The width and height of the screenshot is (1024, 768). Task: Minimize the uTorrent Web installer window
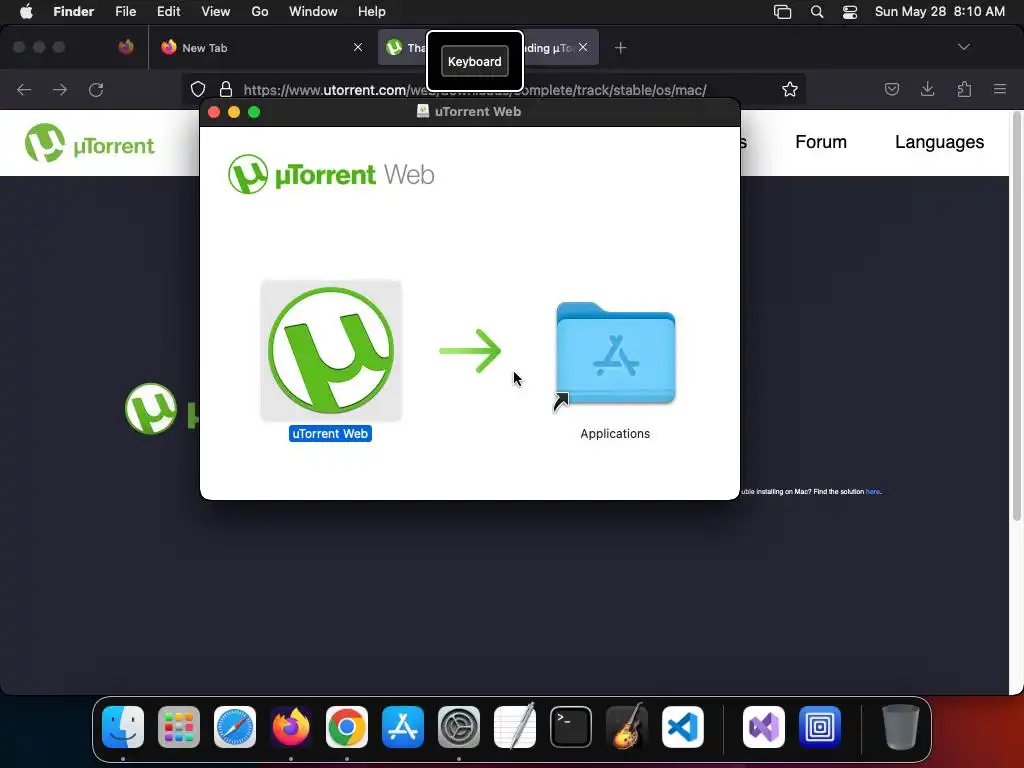[234, 112]
